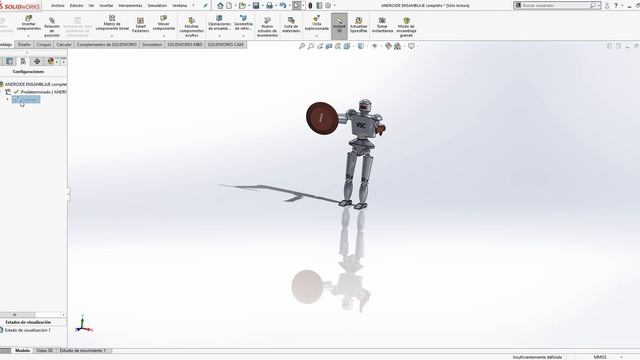Open Operaciones de ensamblaje tool
The width and height of the screenshot is (640, 360).
(x=219, y=23)
